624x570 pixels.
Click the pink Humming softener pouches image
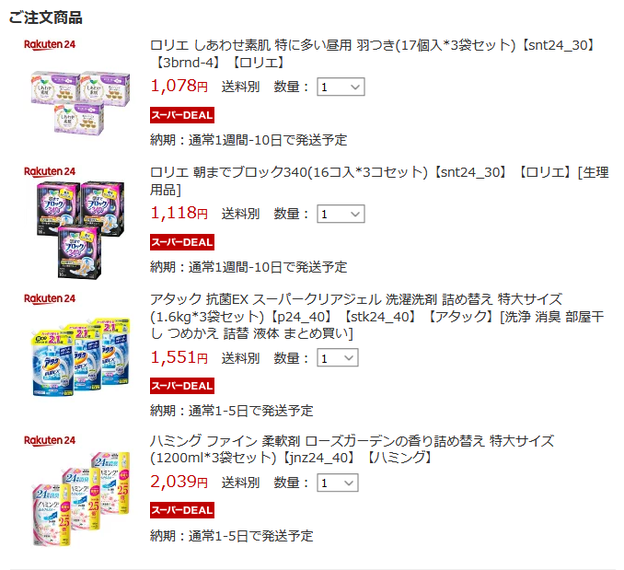click(x=81, y=499)
